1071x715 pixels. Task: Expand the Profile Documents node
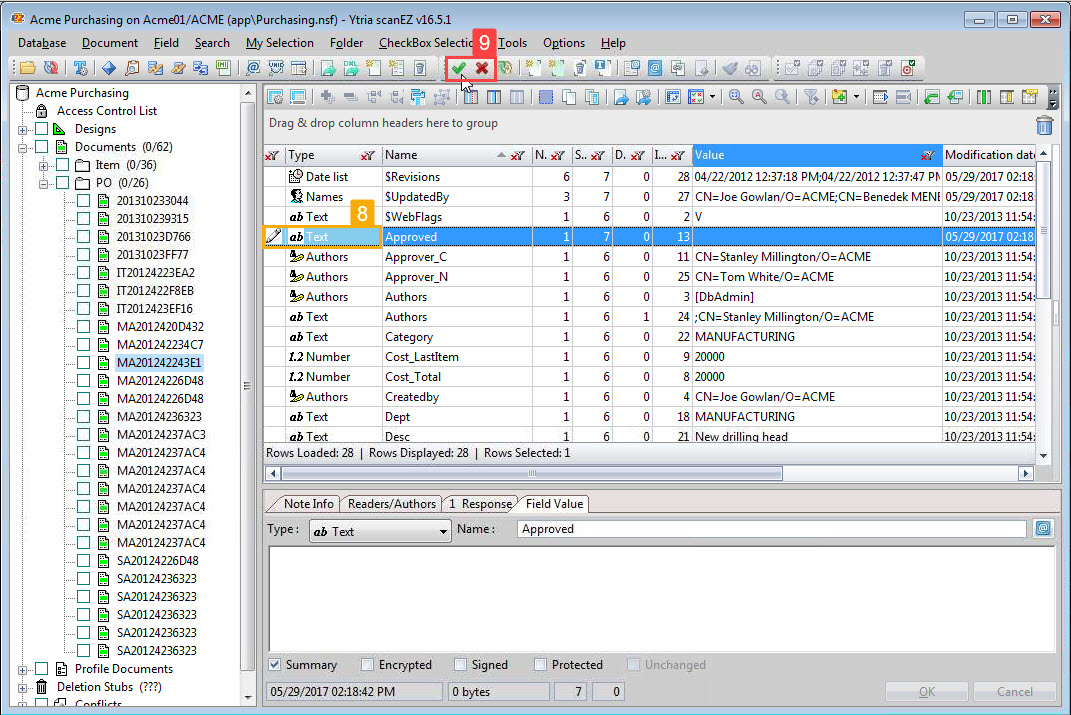(x=21, y=668)
